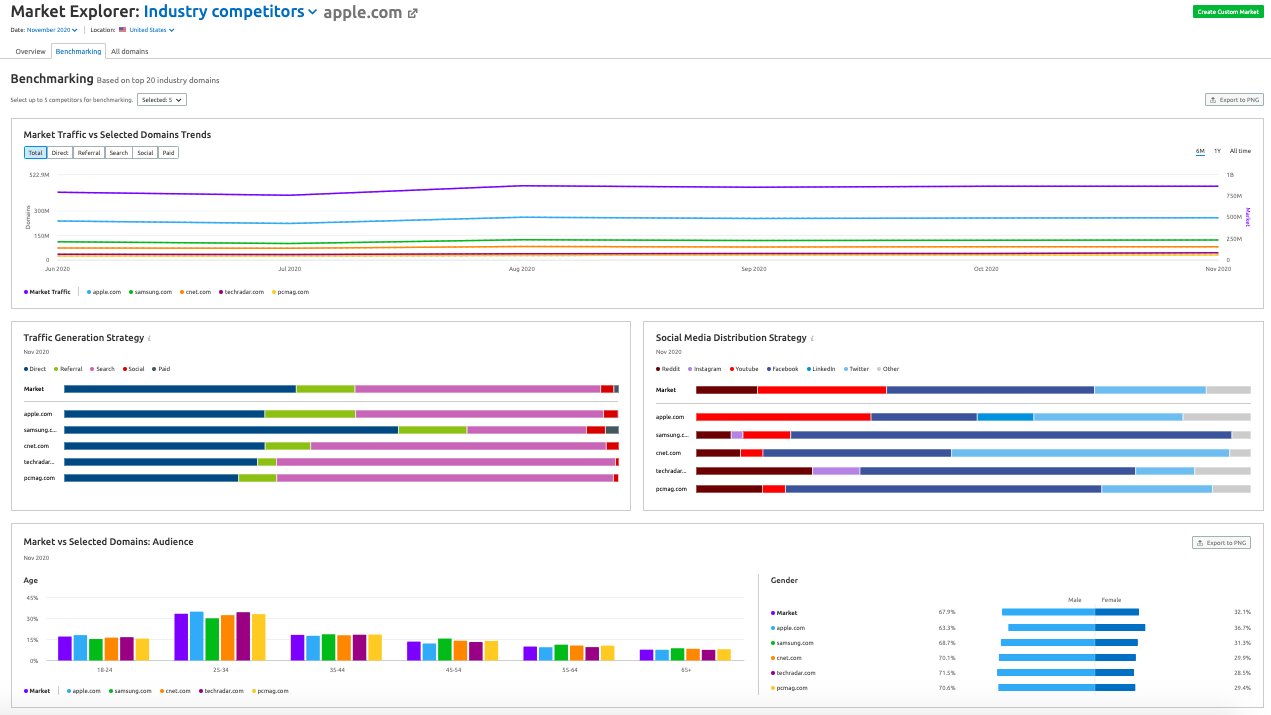Toggle techradar.com in Age chart legend
1271x715 pixels.
pos(222,691)
